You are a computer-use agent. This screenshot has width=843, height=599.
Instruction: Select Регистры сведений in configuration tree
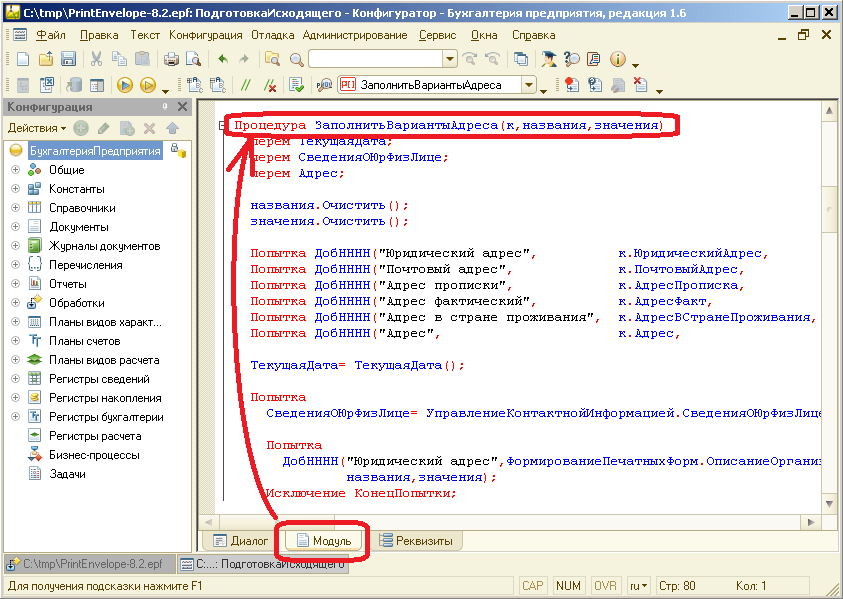click(x=99, y=379)
